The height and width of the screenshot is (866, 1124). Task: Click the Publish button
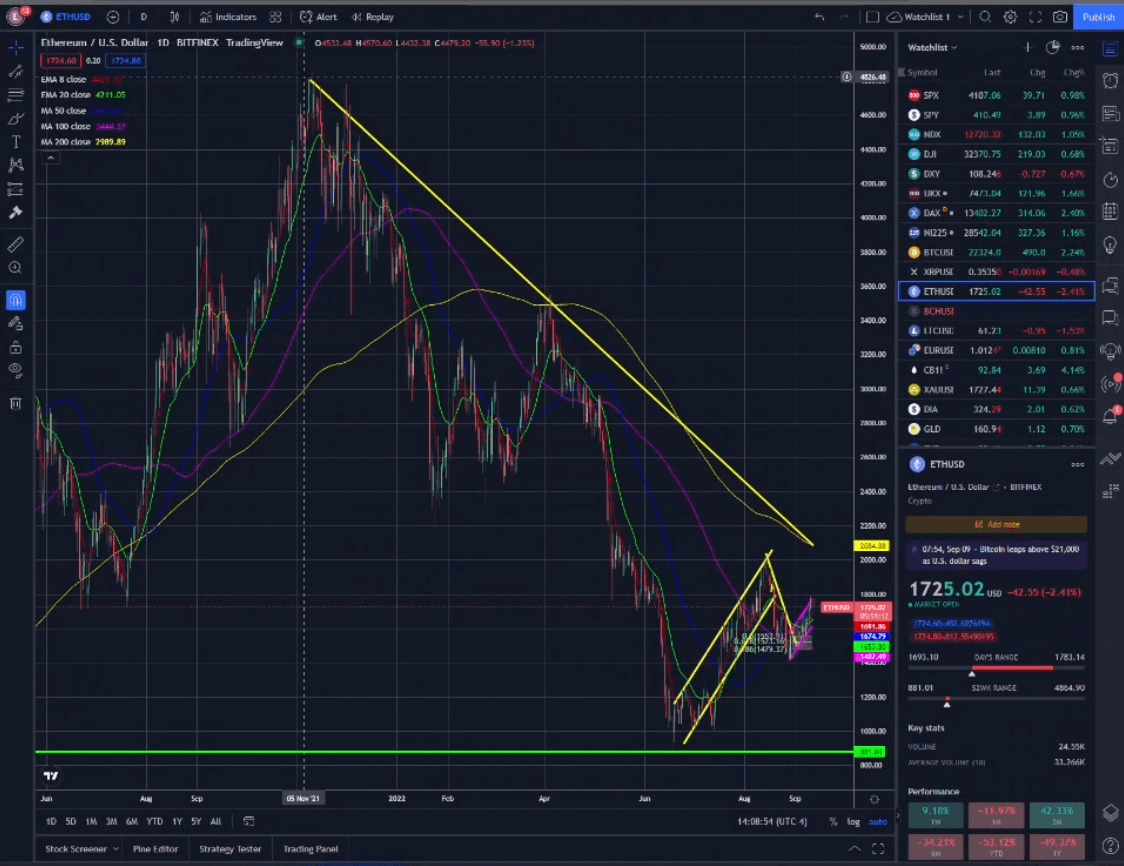[x=1097, y=16]
